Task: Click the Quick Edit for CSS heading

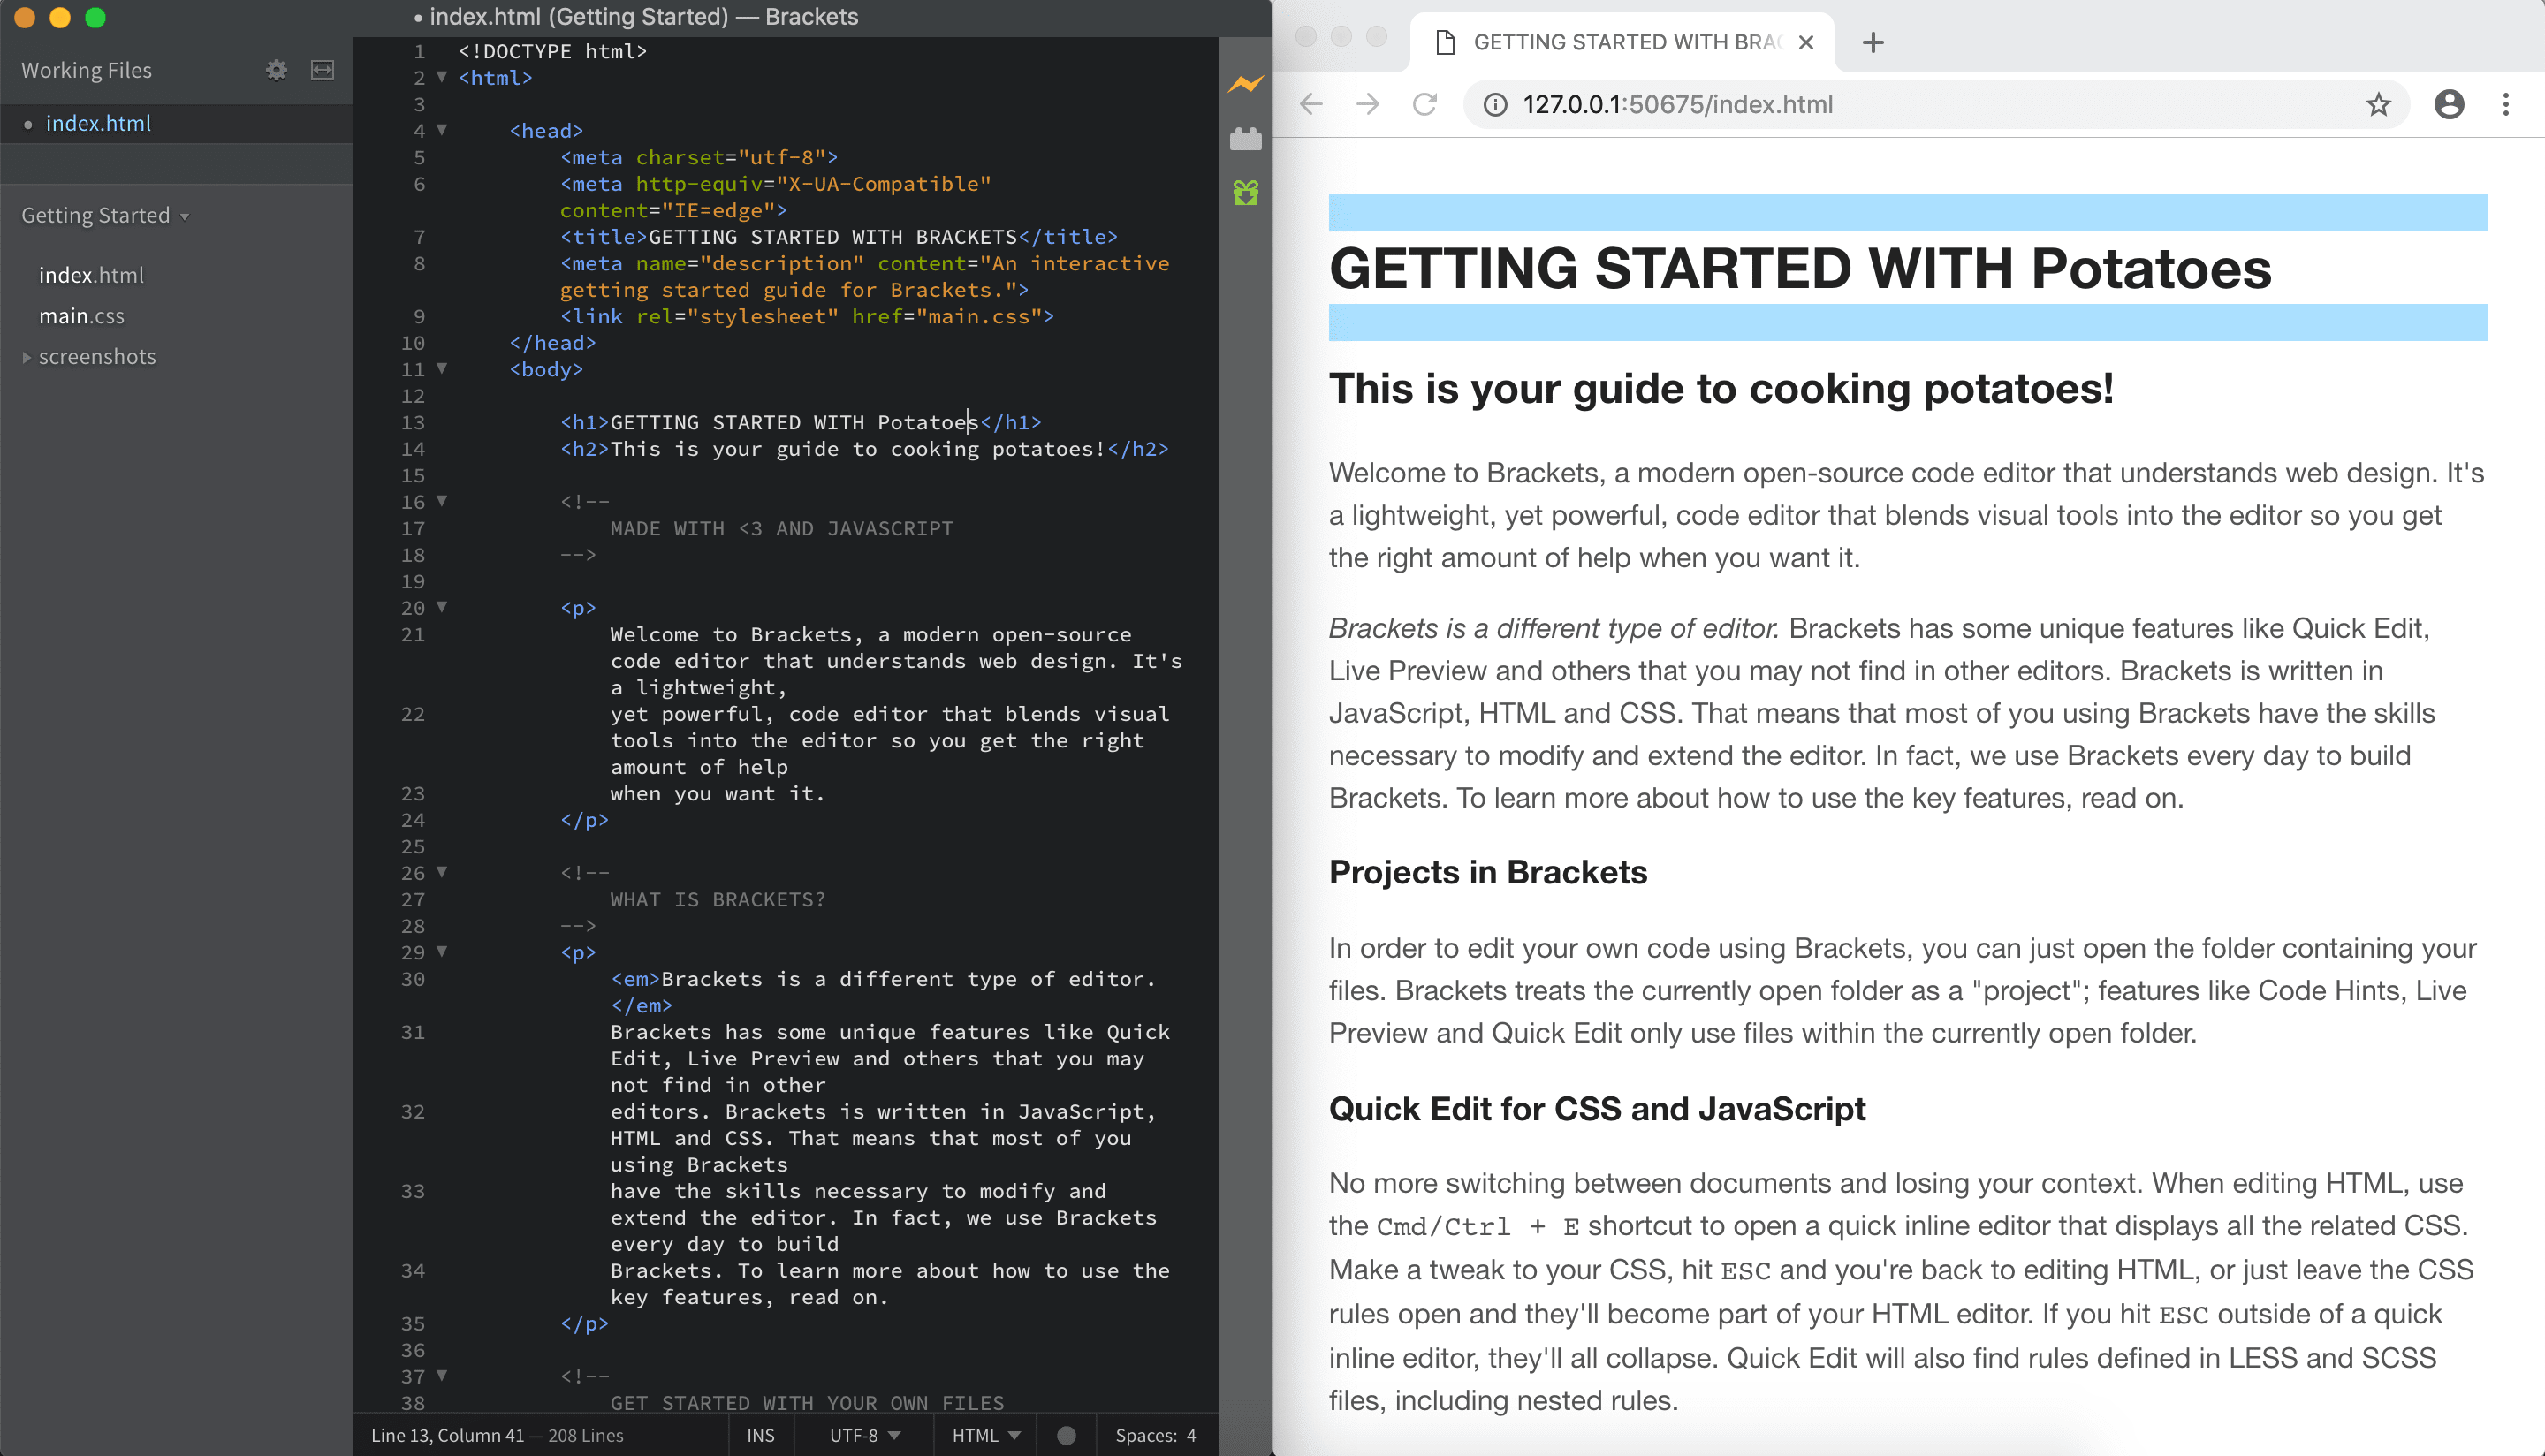Action: [1597, 1109]
